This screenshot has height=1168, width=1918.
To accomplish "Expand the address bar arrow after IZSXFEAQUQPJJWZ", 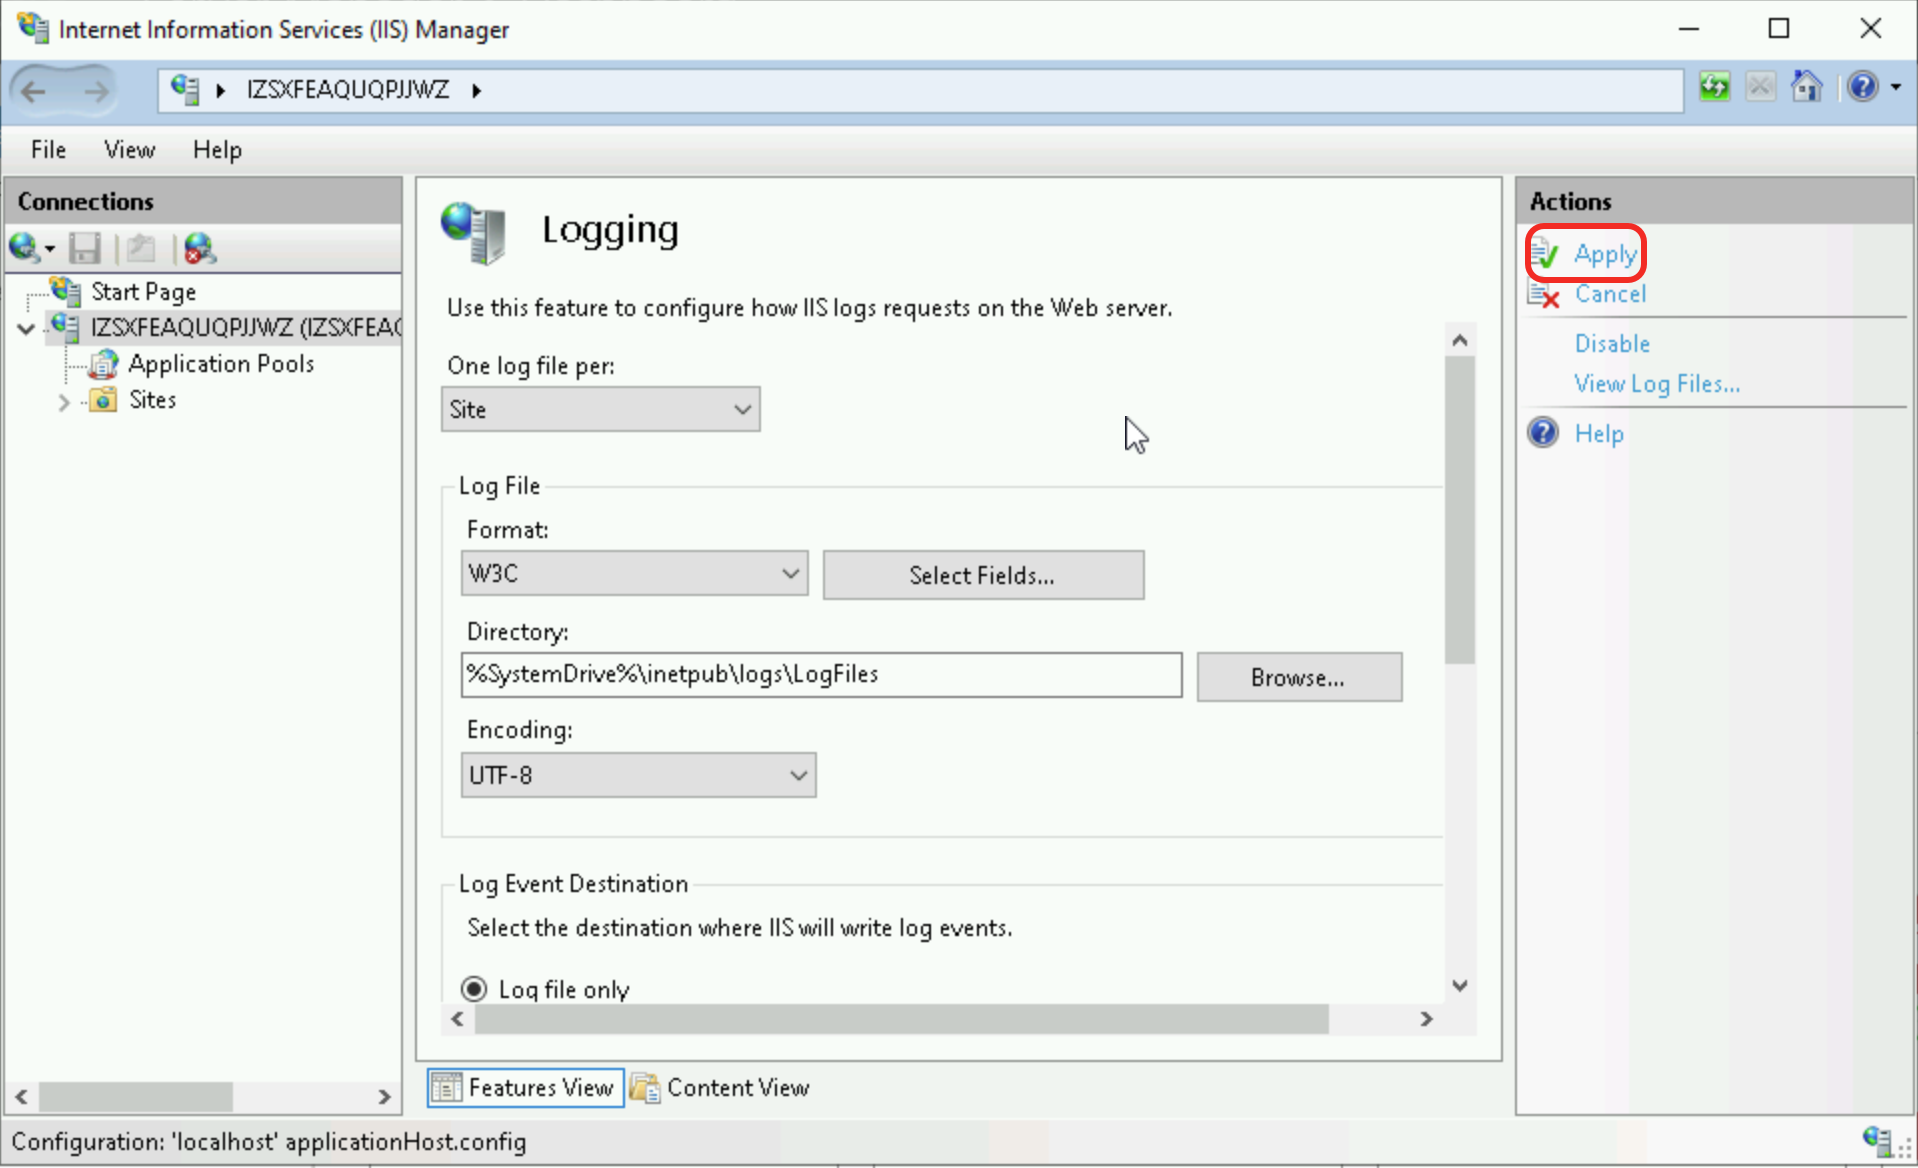I will tap(477, 91).
